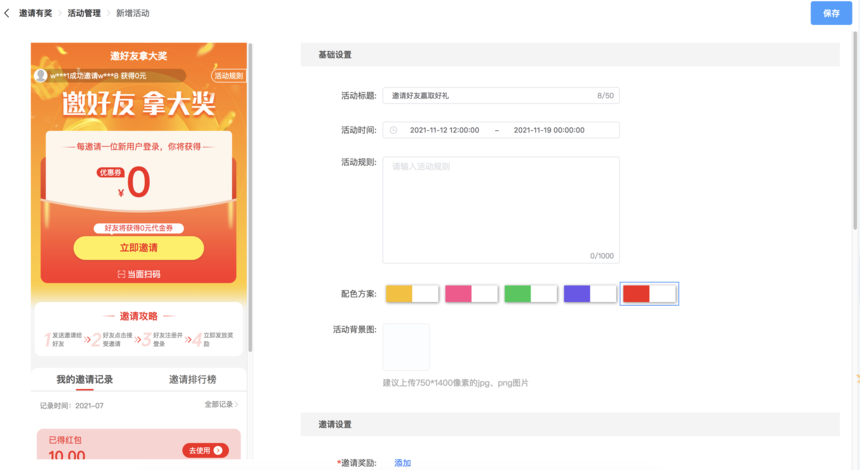Image resolution: width=860 pixels, height=470 pixels.
Task: Click the clock icon in 活动时间
Action: [393, 130]
